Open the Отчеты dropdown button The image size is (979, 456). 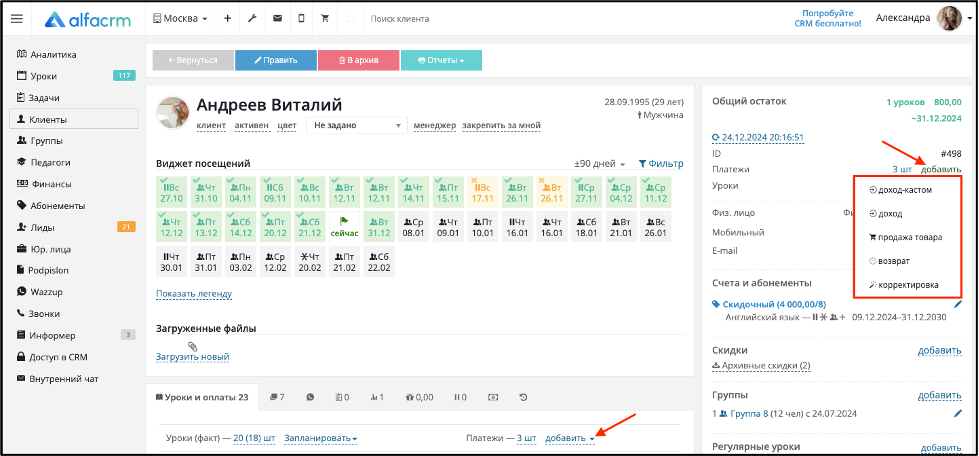(x=441, y=60)
